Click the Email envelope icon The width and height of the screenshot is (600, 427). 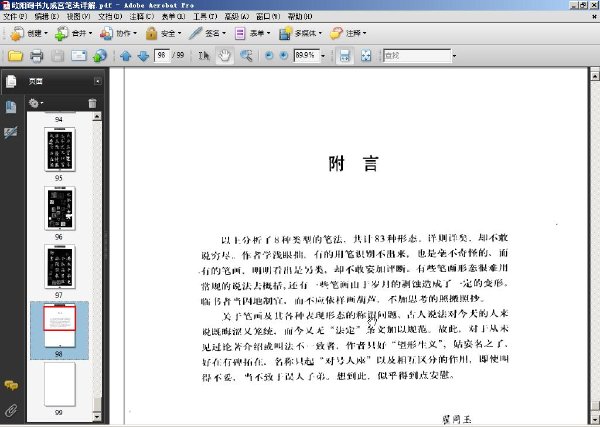tap(78, 56)
